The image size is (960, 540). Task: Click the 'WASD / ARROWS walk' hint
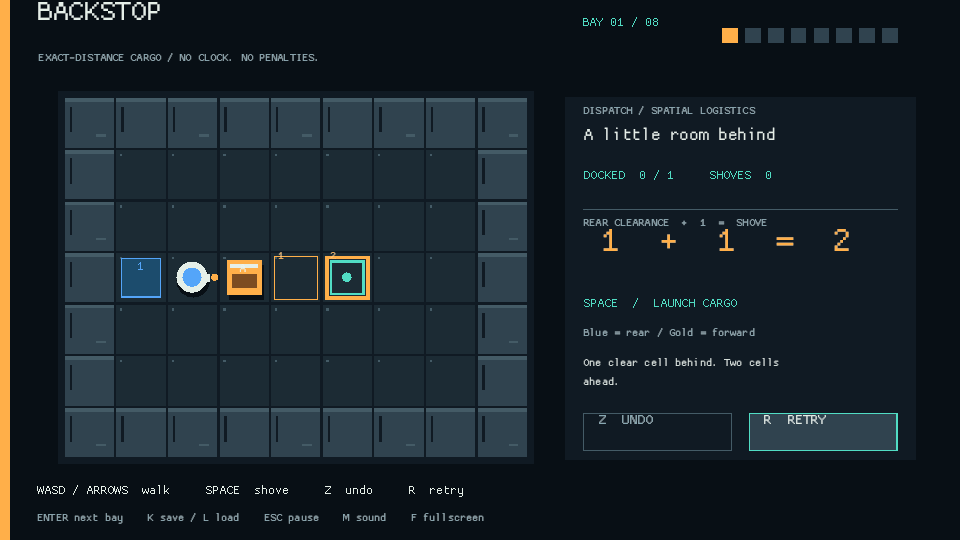(x=103, y=490)
